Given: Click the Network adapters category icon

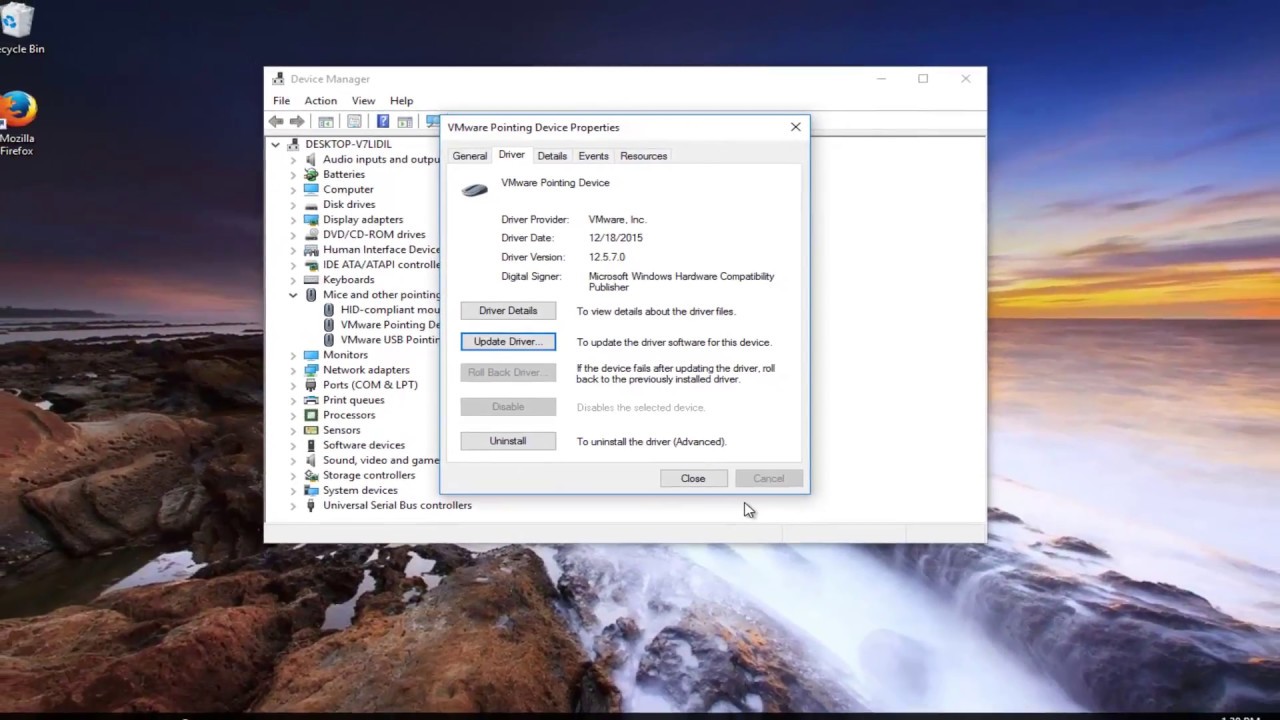Looking at the screenshot, I should (311, 370).
